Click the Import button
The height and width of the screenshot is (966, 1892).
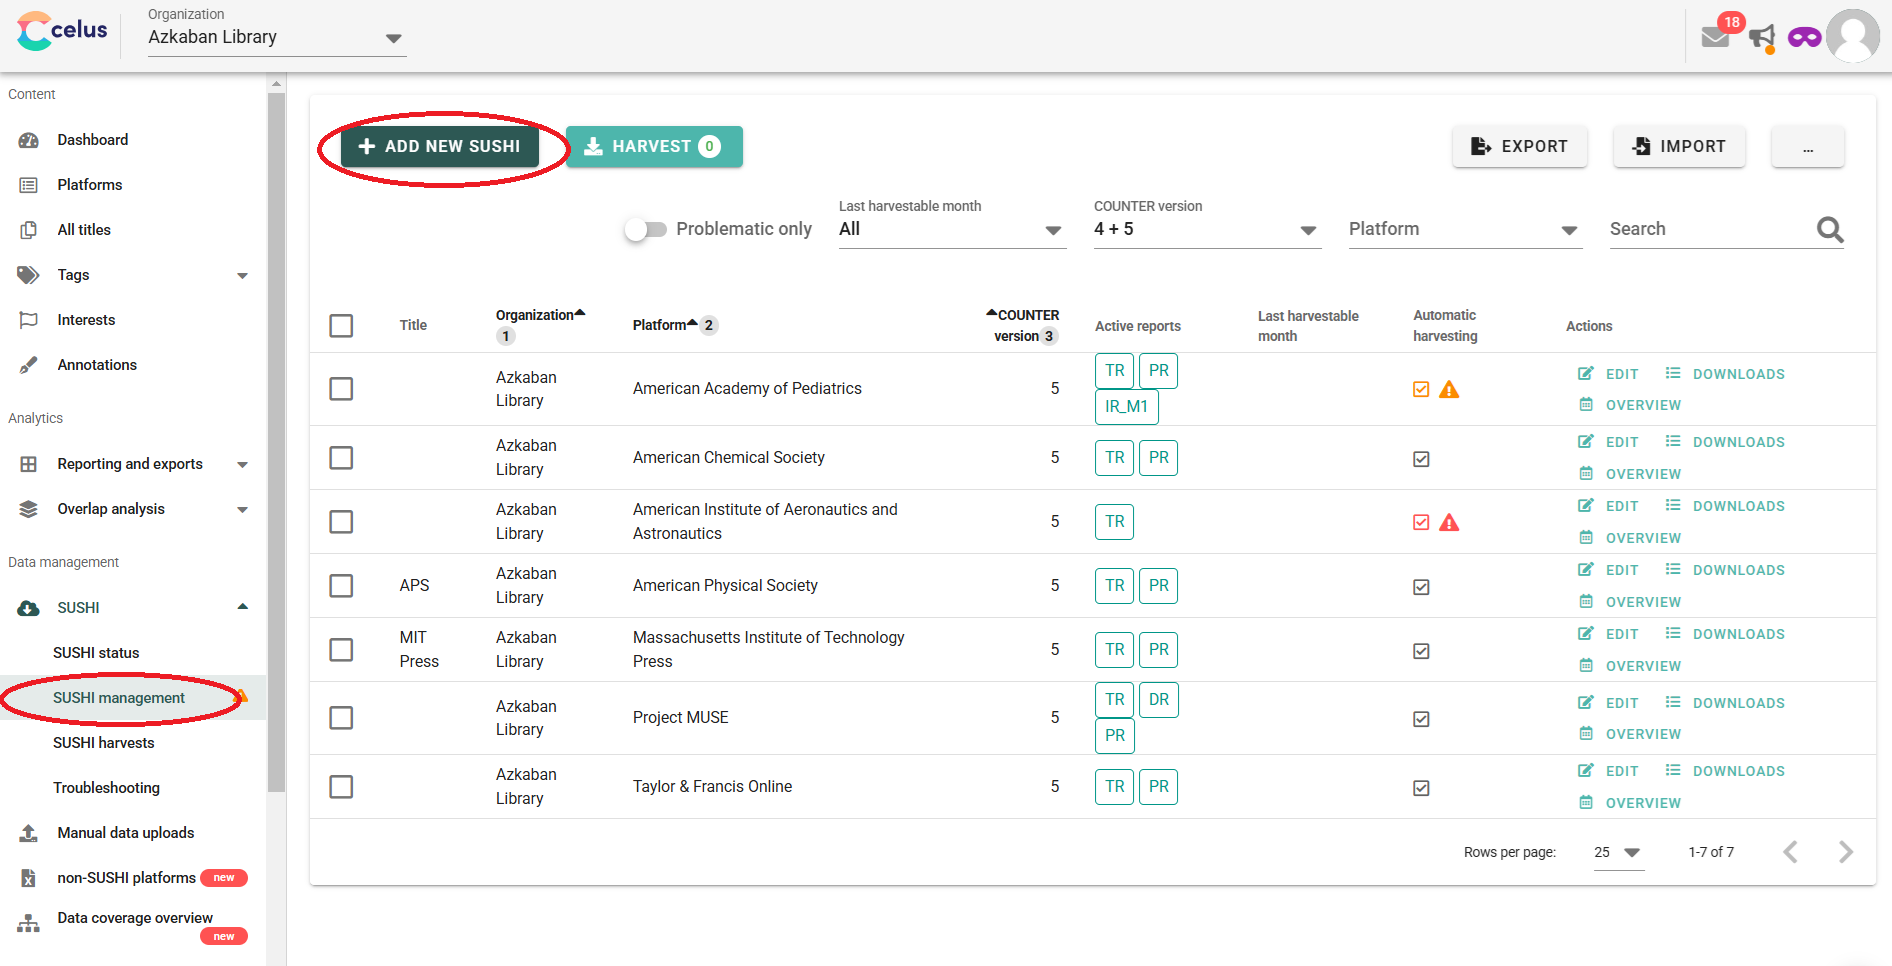(x=1679, y=147)
